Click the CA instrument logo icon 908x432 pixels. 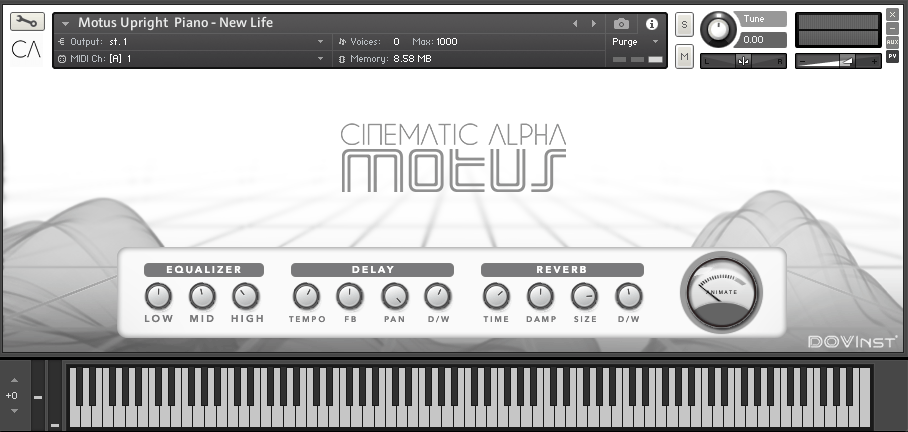click(x=27, y=50)
